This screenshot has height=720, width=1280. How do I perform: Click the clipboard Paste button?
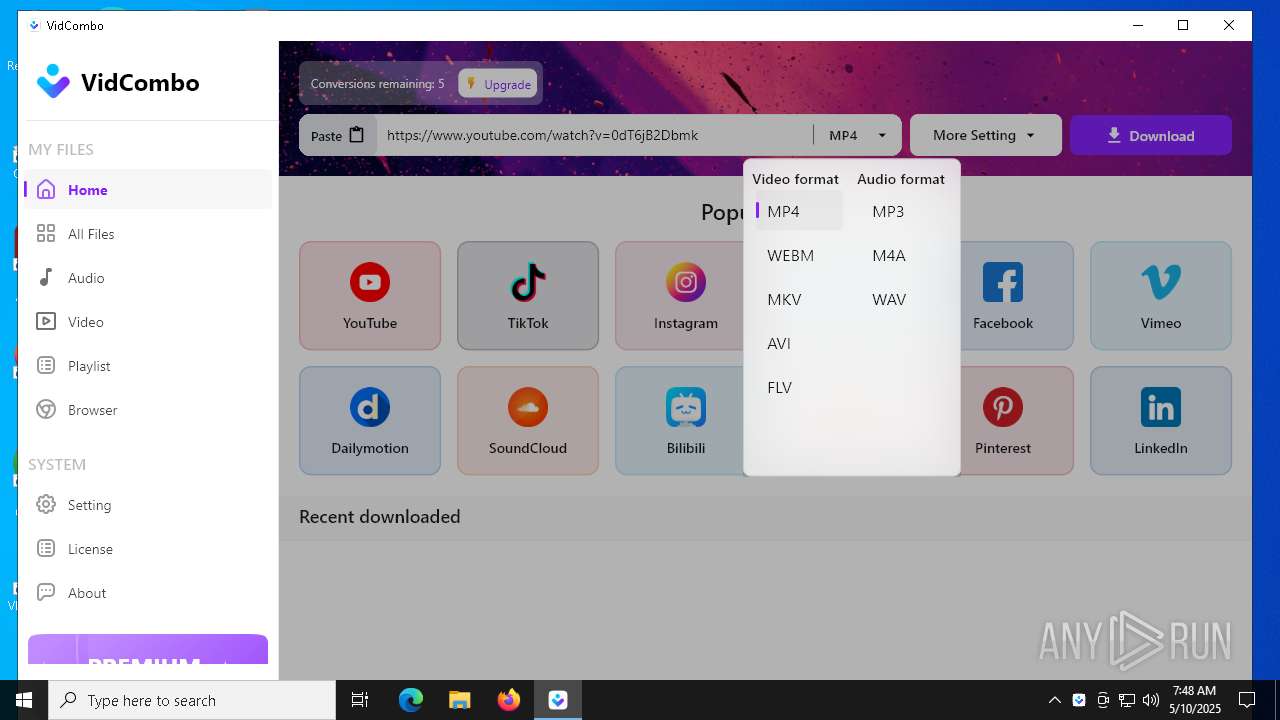(338, 135)
